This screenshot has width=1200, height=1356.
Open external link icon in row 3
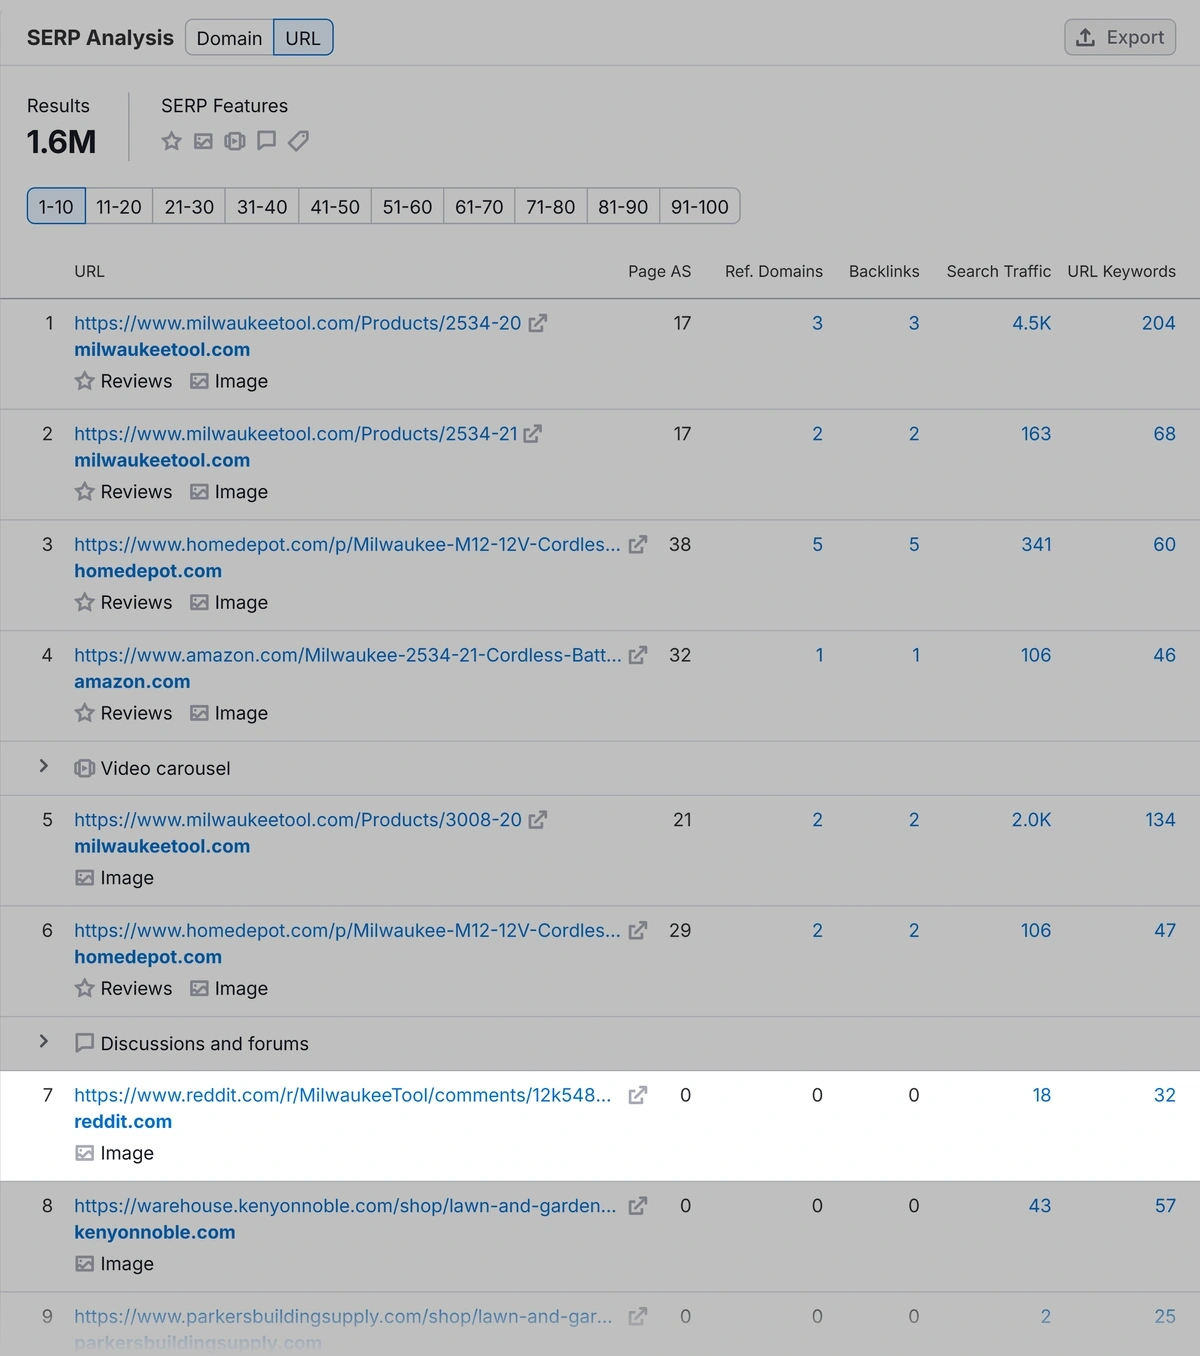click(x=638, y=544)
